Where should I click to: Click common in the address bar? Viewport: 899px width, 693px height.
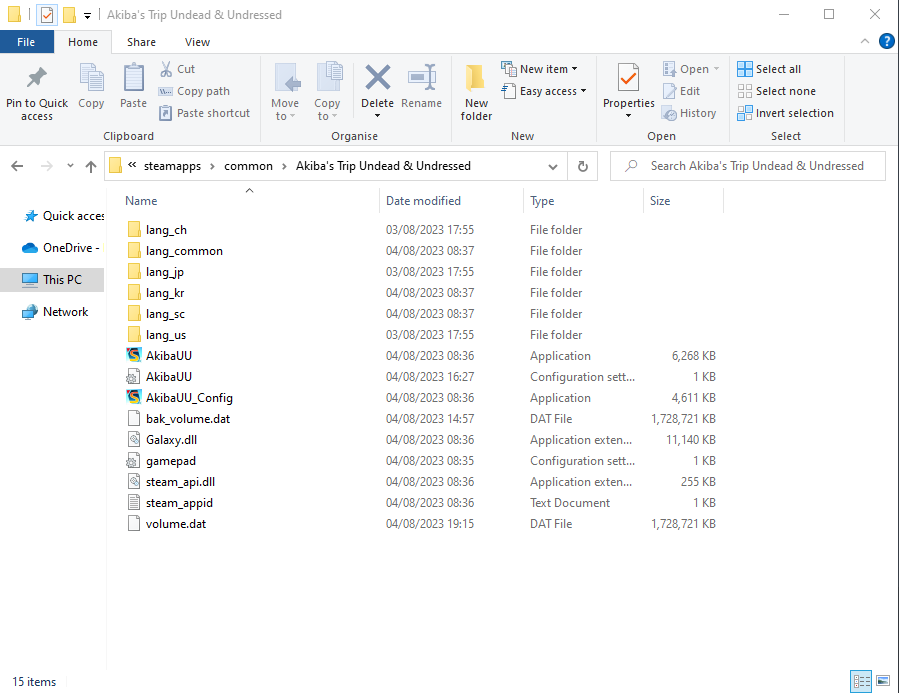click(248, 166)
